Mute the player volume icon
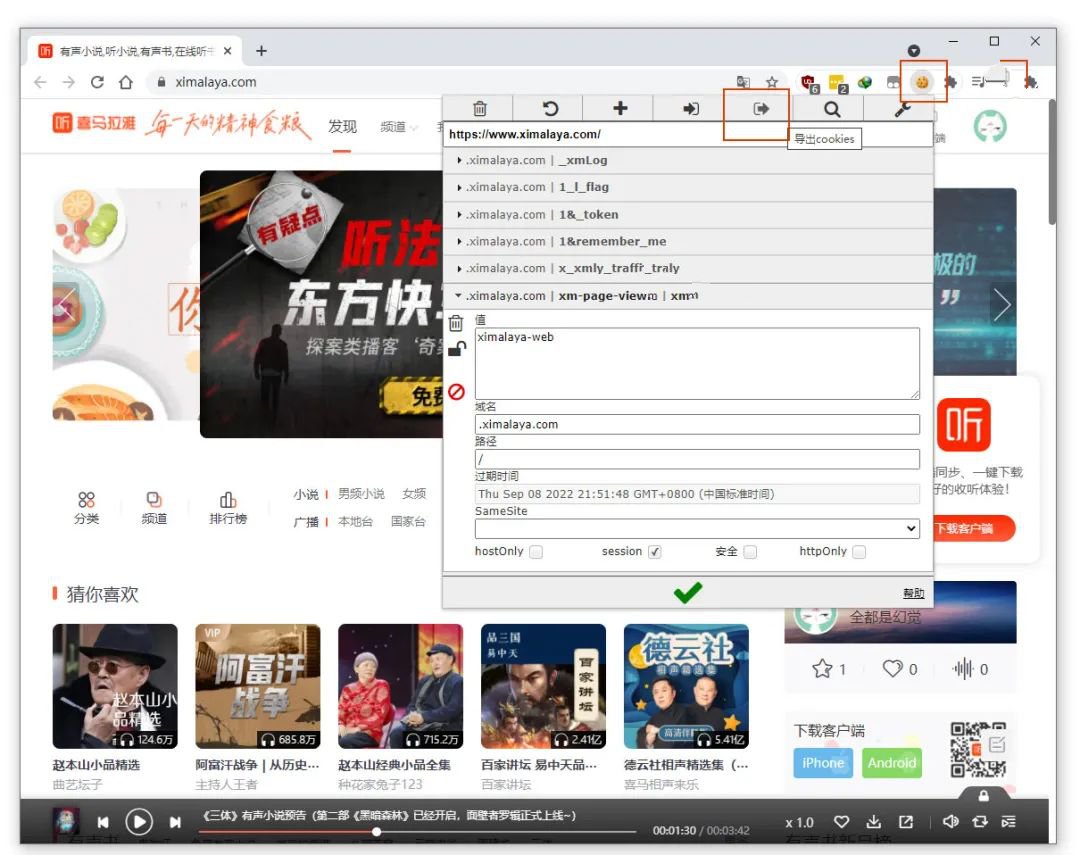 (x=951, y=821)
